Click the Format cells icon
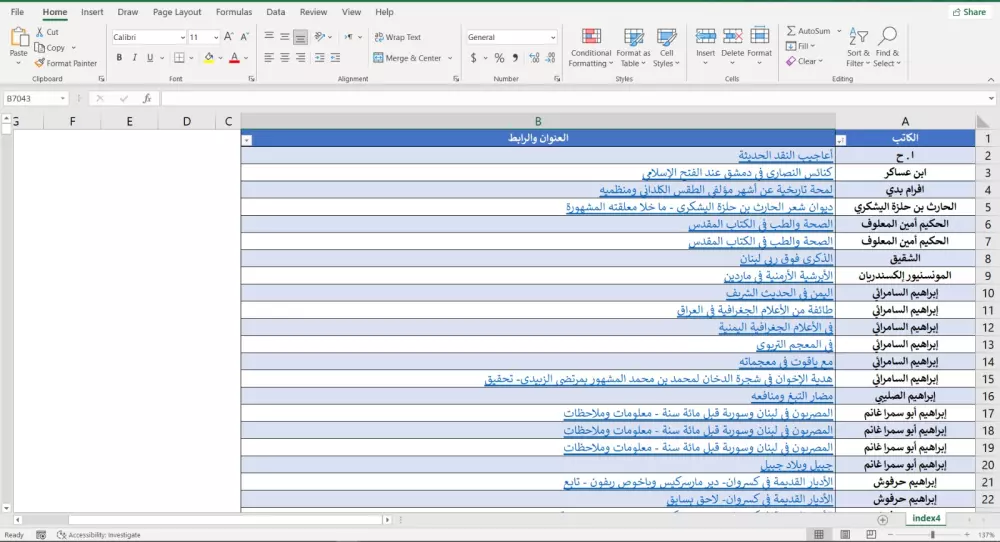Viewport: 1000px width, 542px height. [760, 37]
